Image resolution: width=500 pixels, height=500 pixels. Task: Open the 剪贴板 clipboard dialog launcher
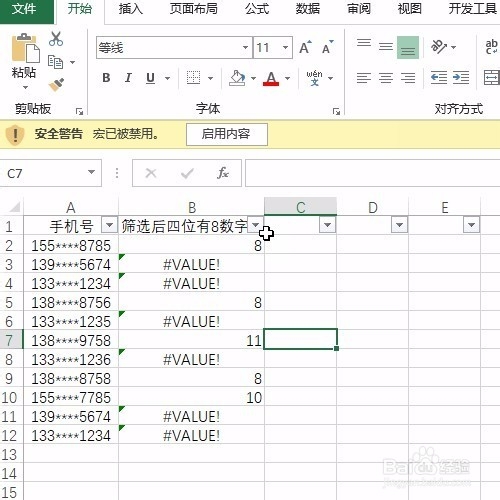(79, 111)
